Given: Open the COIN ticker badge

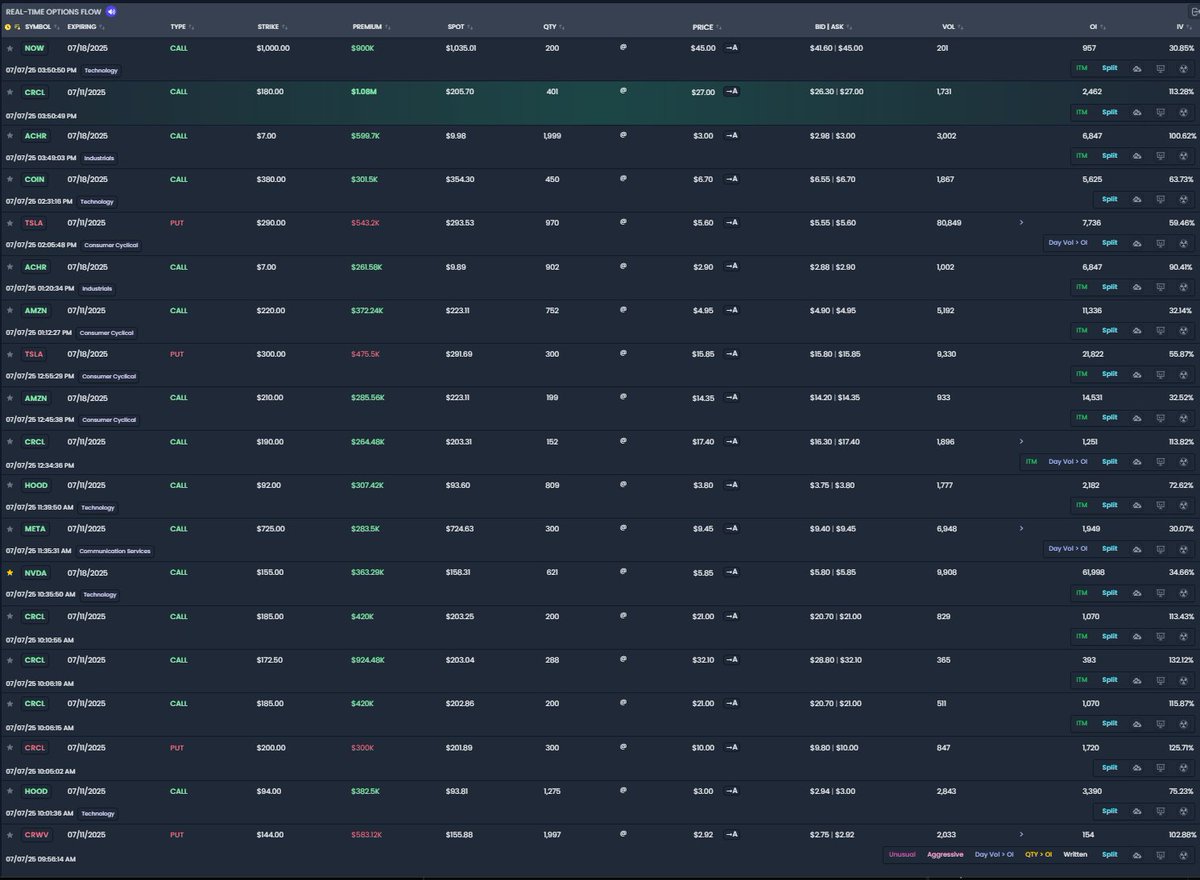Looking at the screenshot, I should 34,179.
